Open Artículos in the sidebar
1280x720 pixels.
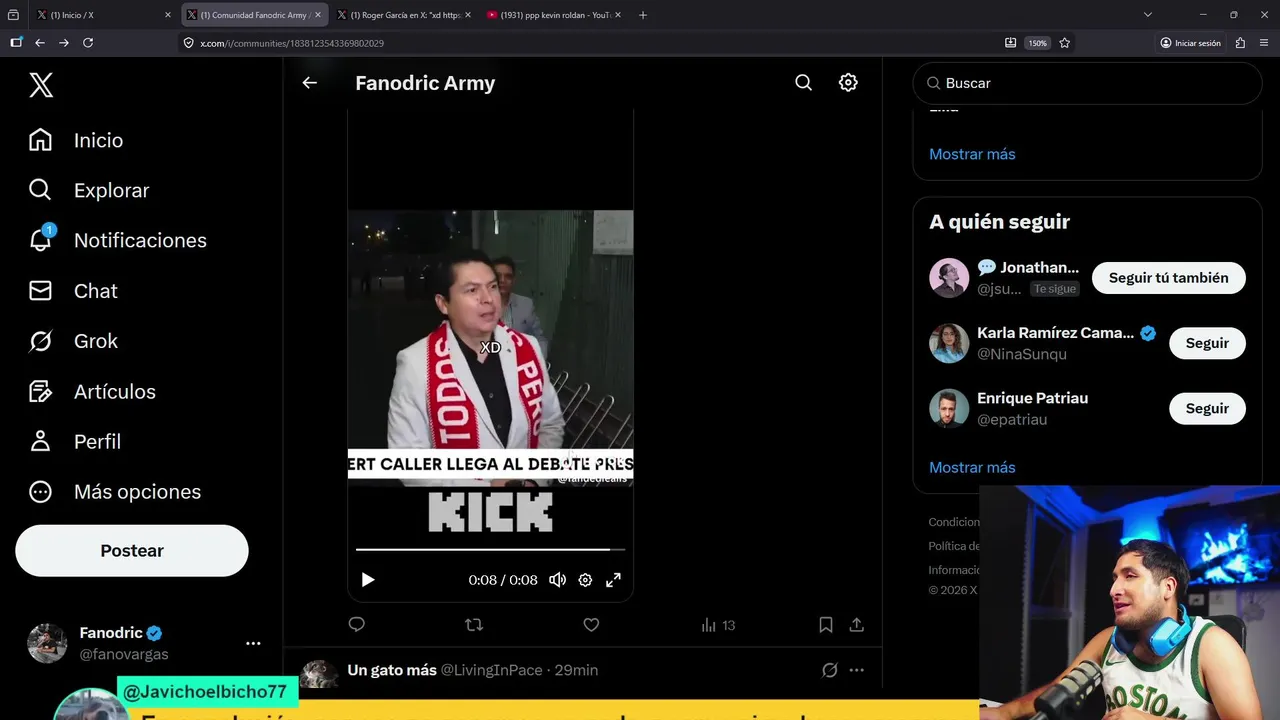pyautogui.click(x=92, y=391)
